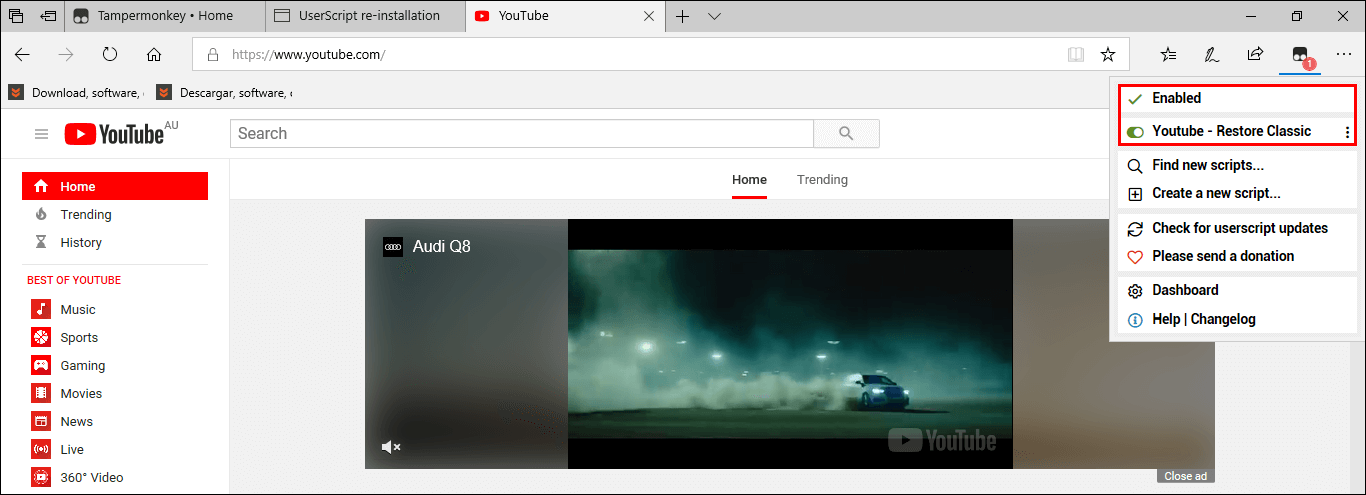Click the add notes pen icon

1212,55
